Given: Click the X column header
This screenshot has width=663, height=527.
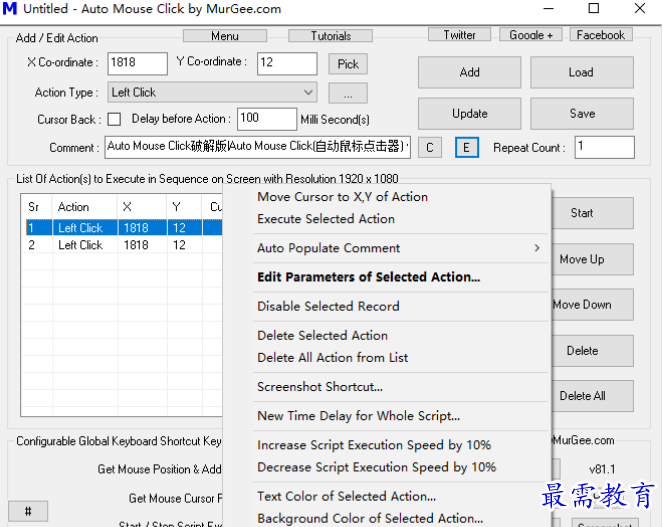Looking at the screenshot, I should (x=142, y=207).
